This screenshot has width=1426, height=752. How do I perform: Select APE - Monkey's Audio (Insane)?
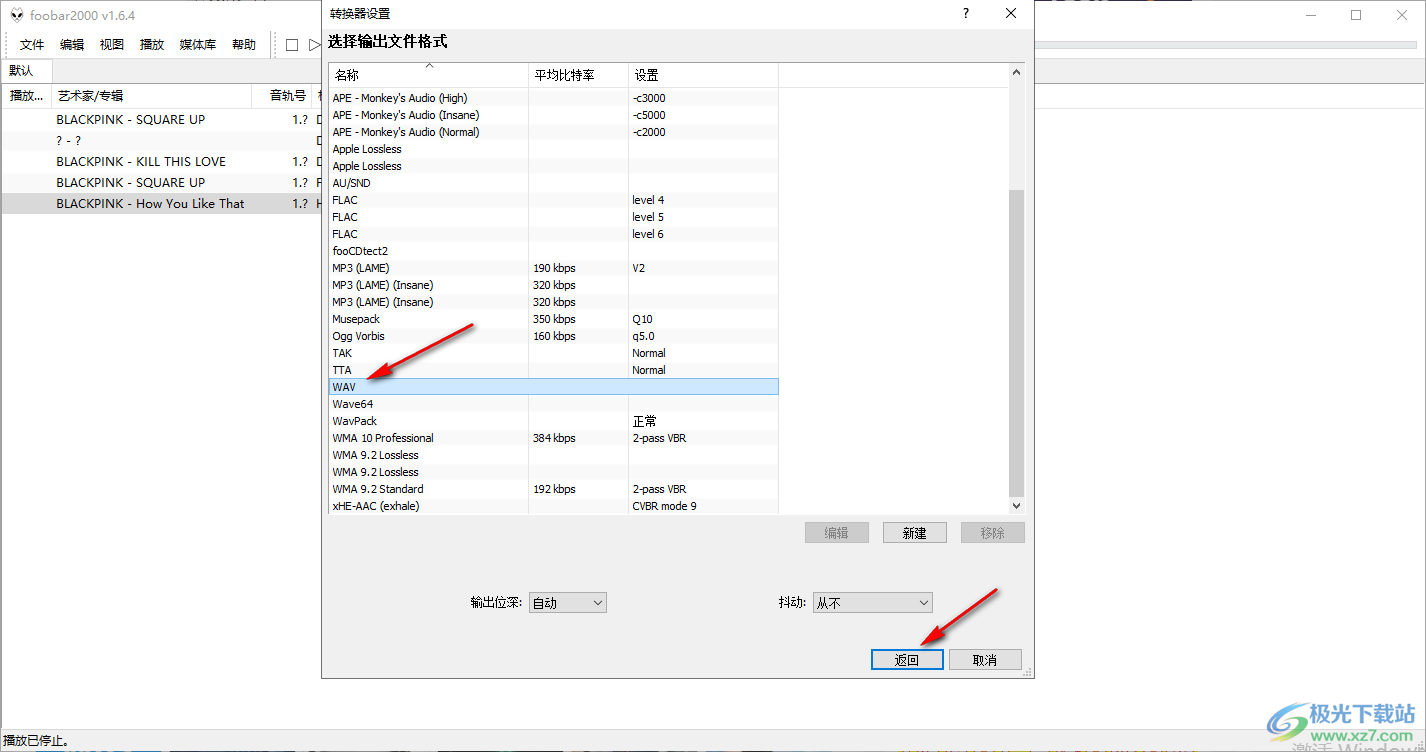554,115
